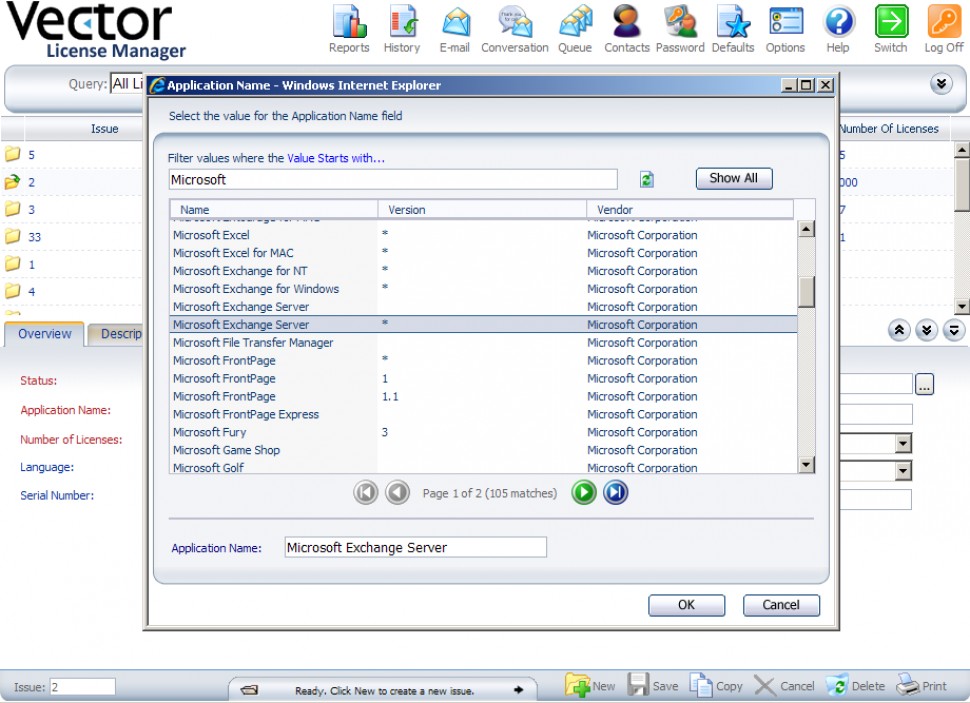The width and height of the screenshot is (970, 703).
Task: Sort by the Version column header
Action: (482, 210)
